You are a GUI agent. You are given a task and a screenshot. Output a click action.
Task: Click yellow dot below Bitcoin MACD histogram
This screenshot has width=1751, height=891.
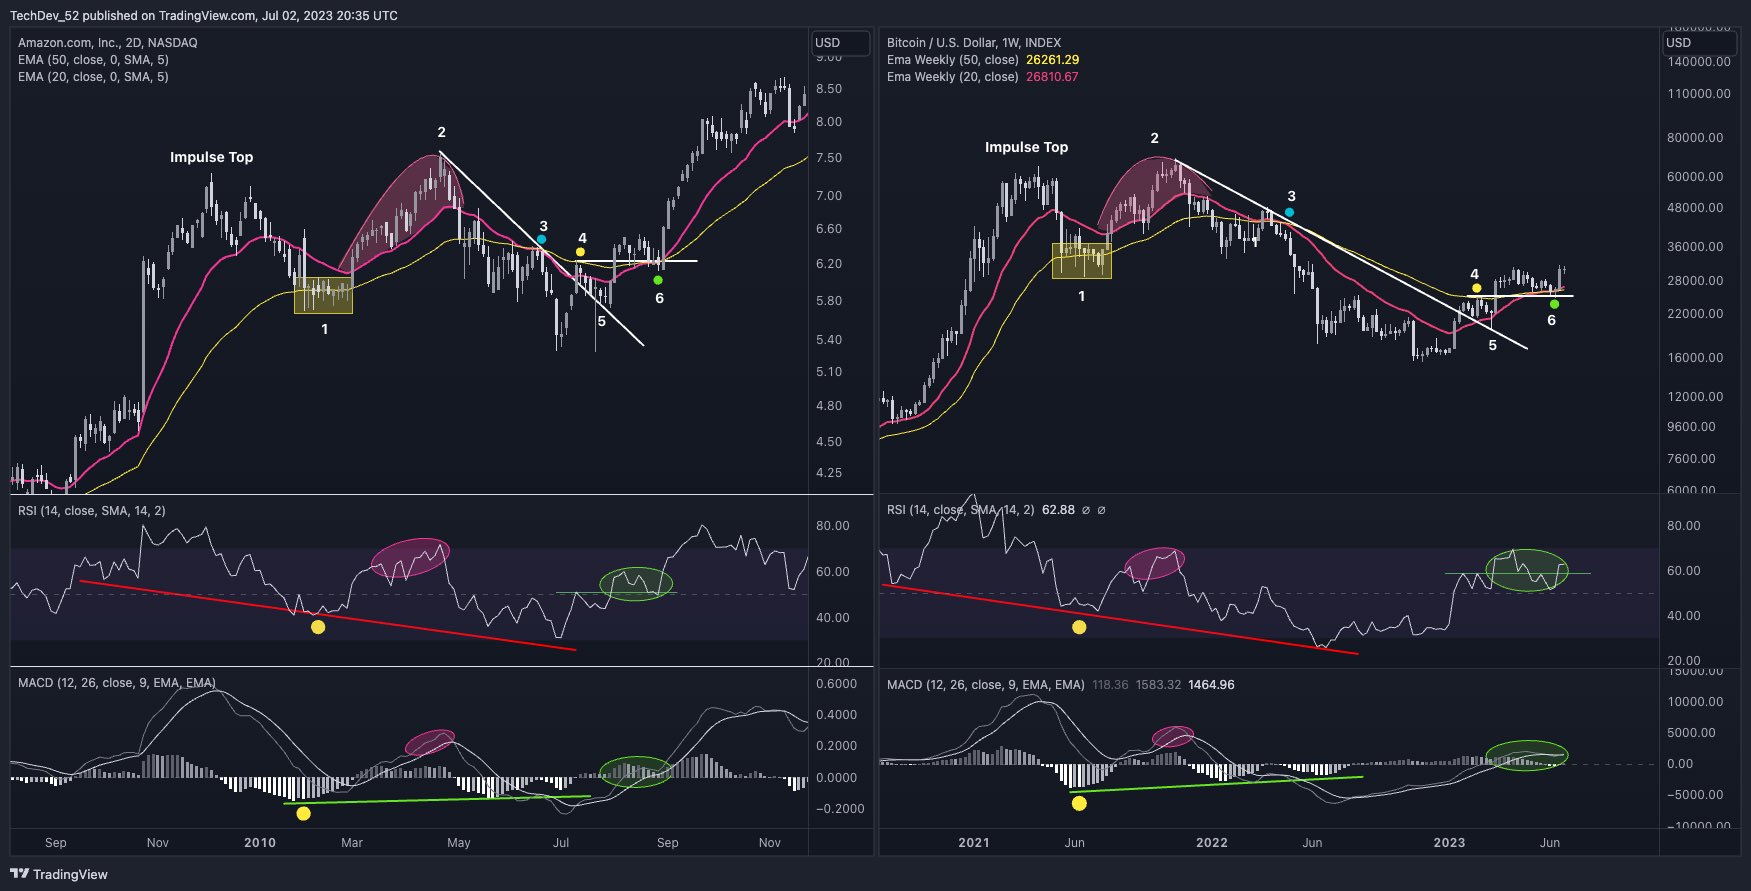click(x=1078, y=803)
